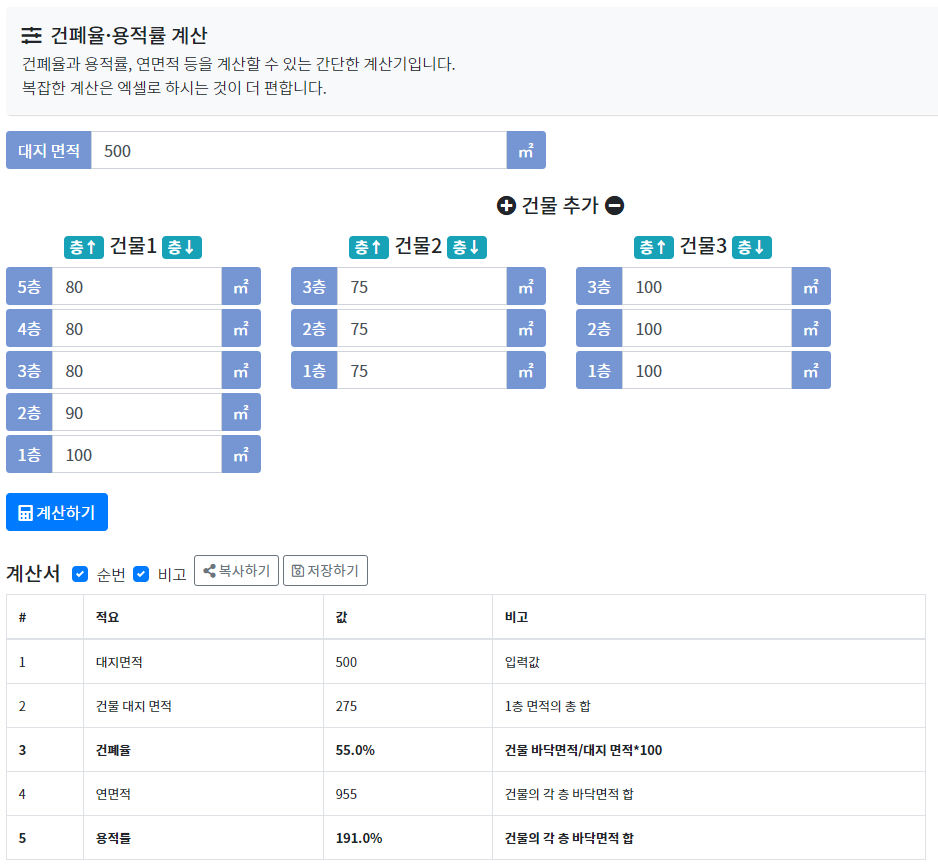
Task: Click the 건물 추가 label
Action: (x=560, y=205)
